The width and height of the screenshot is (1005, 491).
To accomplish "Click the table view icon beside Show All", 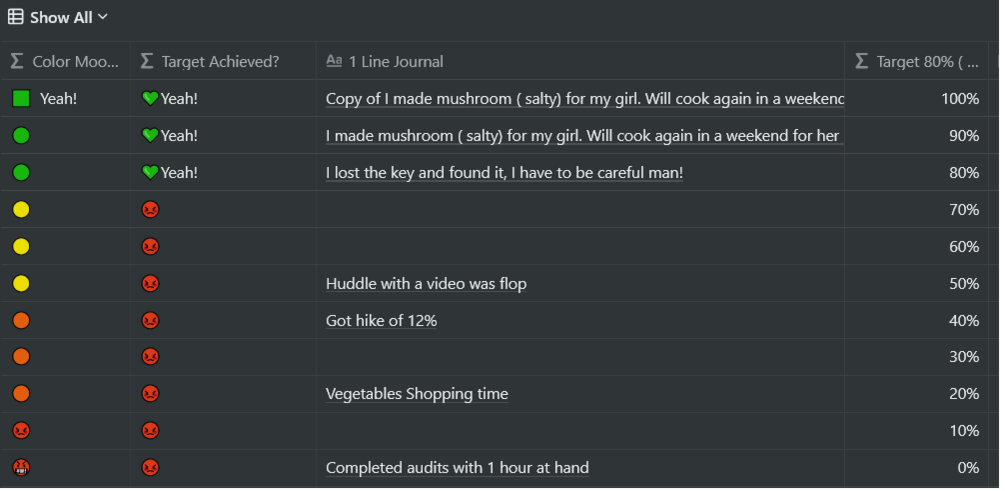I will pyautogui.click(x=16, y=17).
